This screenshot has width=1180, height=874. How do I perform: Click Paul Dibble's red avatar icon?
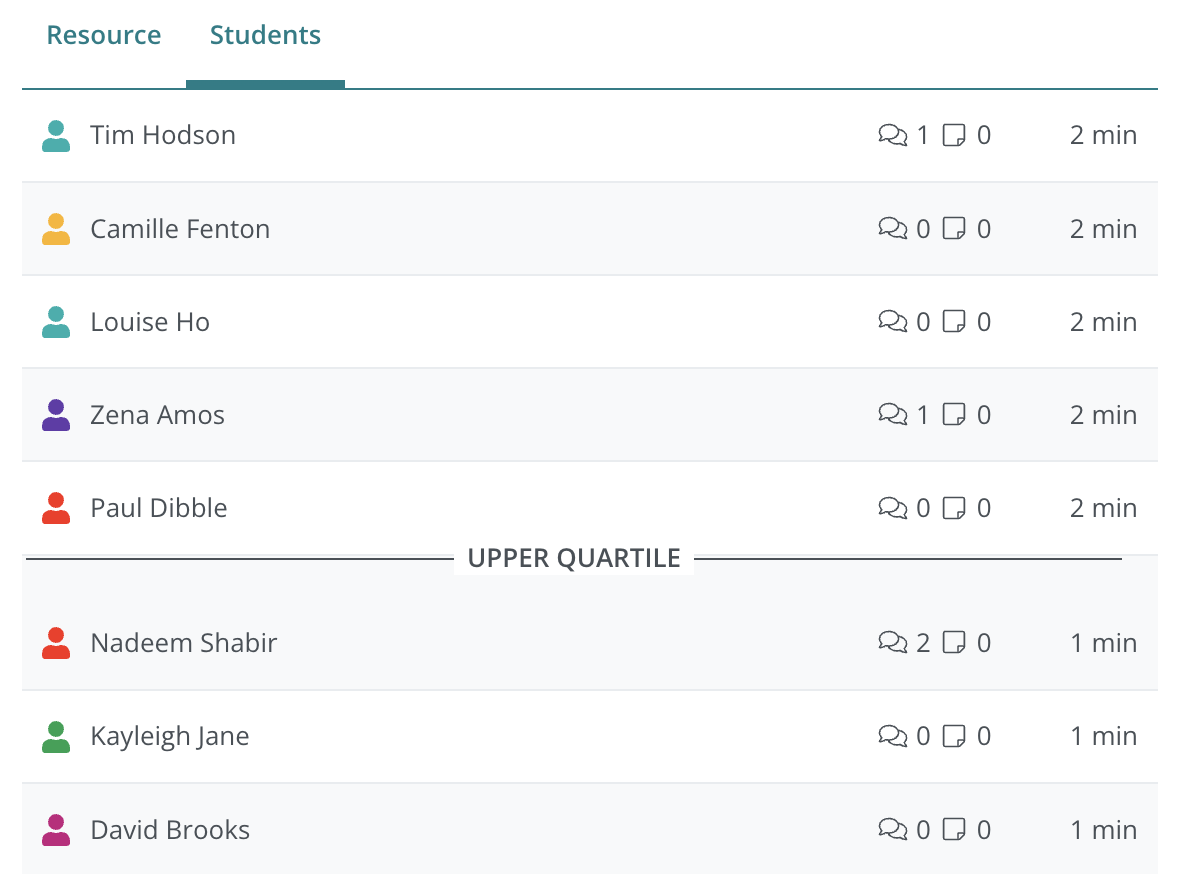(x=56, y=508)
